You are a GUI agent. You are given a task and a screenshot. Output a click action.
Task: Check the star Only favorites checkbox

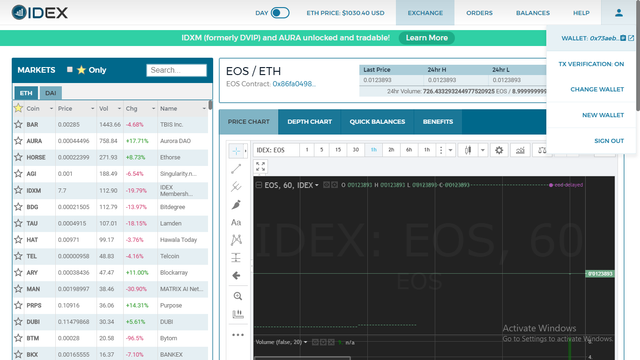pyautogui.click(x=70, y=70)
